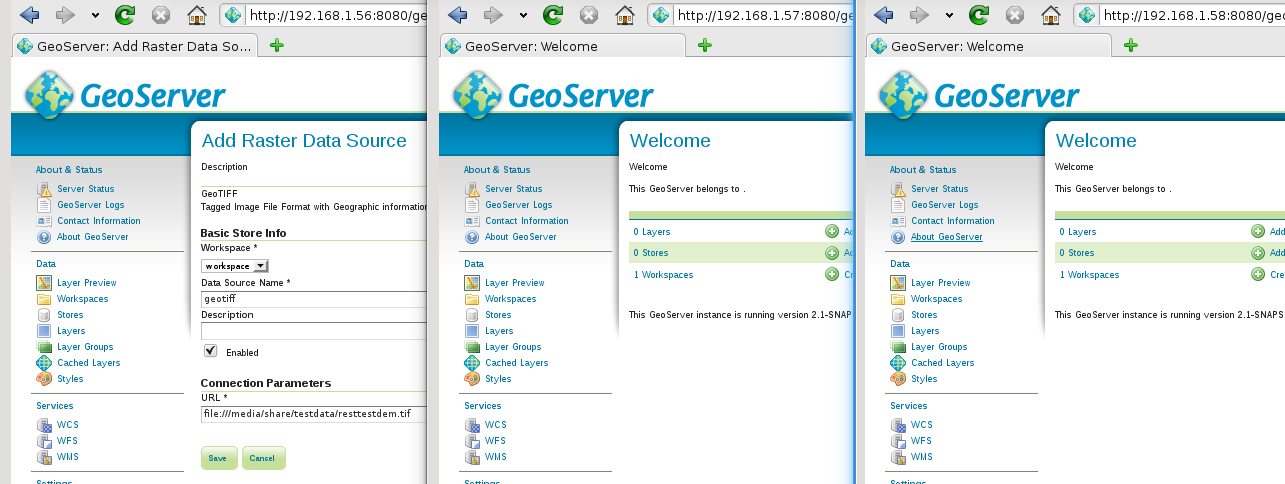Click Back arrow in right browser window

tap(883, 15)
